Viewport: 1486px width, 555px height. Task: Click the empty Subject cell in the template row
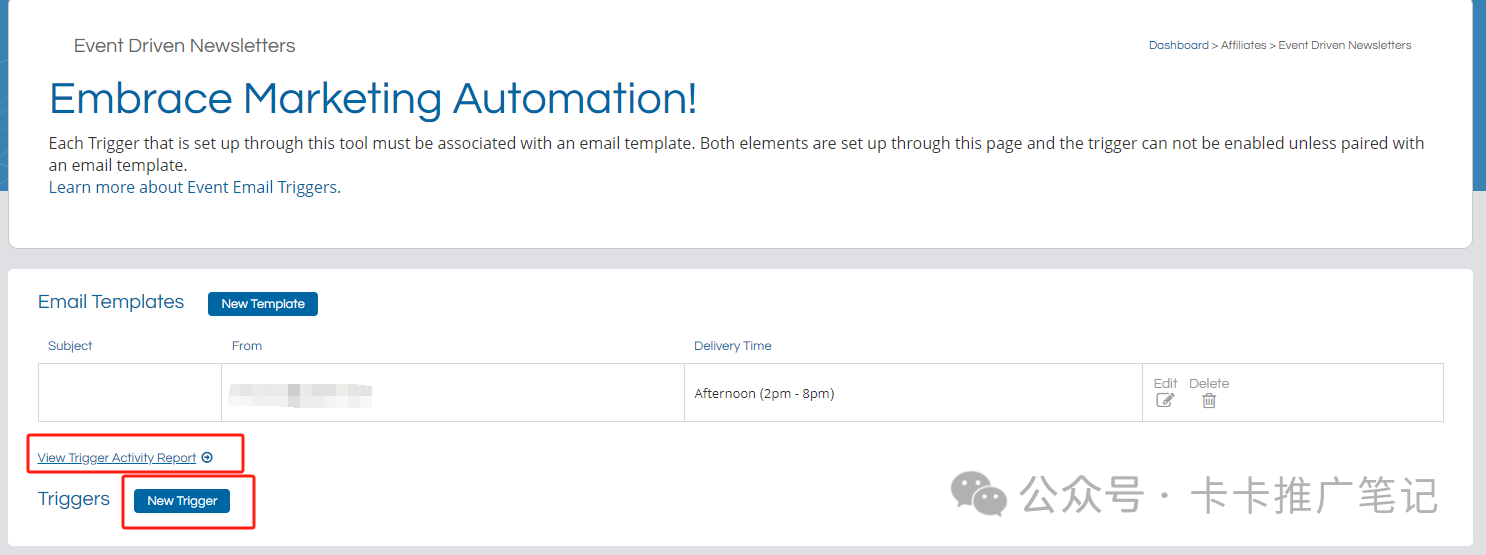click(130, 393)
